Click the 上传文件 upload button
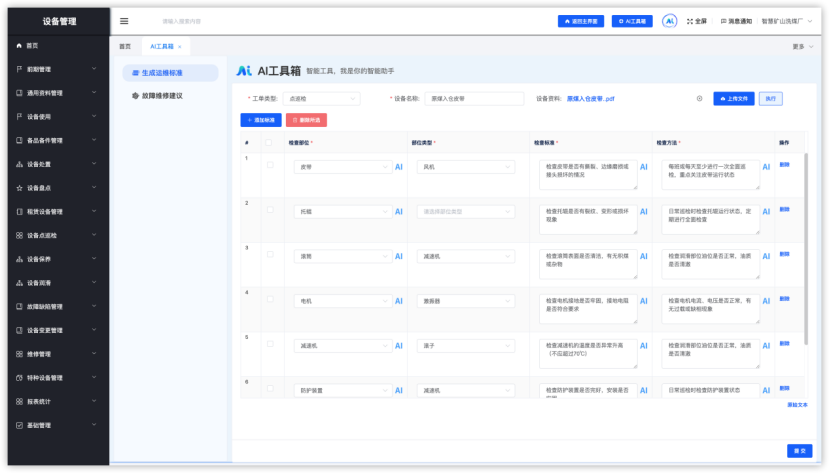The image size is (830, 474). [x=734, y=99]
